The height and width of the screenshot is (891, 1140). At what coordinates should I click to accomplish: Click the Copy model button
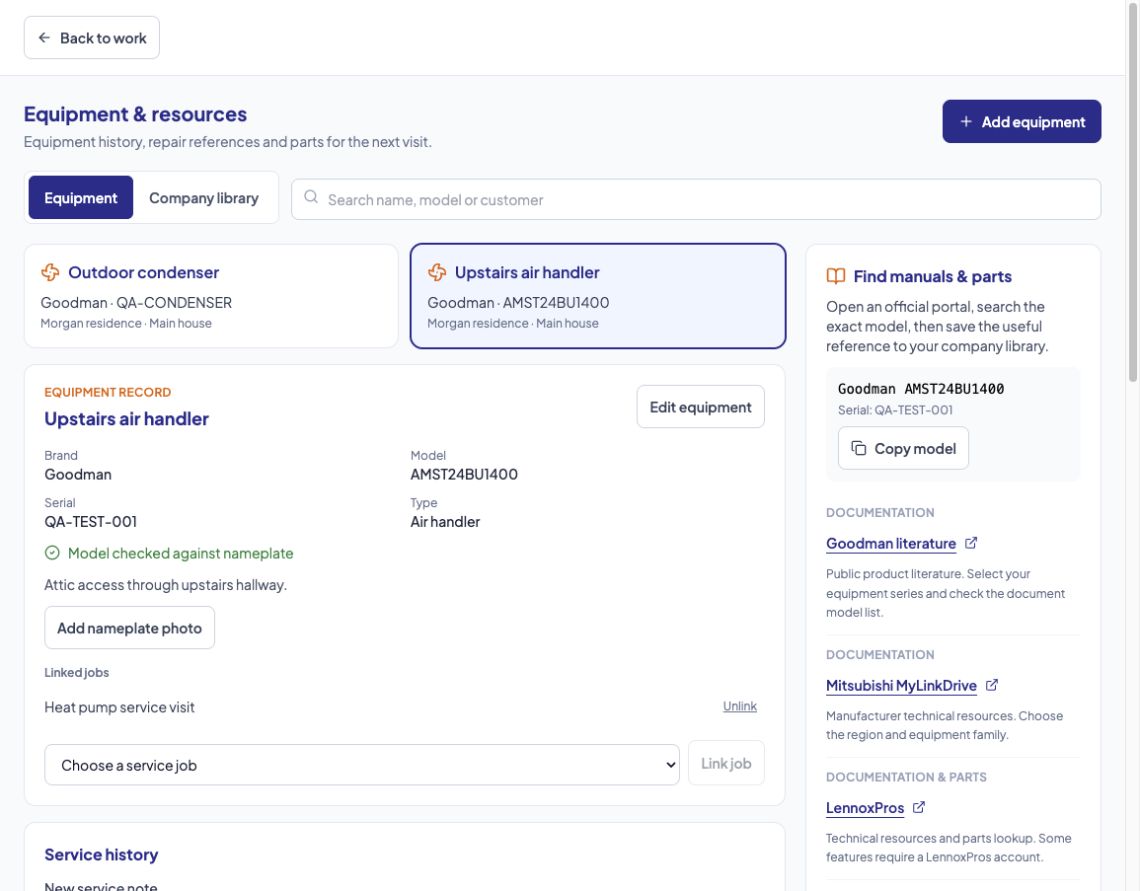(x=903, y=448)
